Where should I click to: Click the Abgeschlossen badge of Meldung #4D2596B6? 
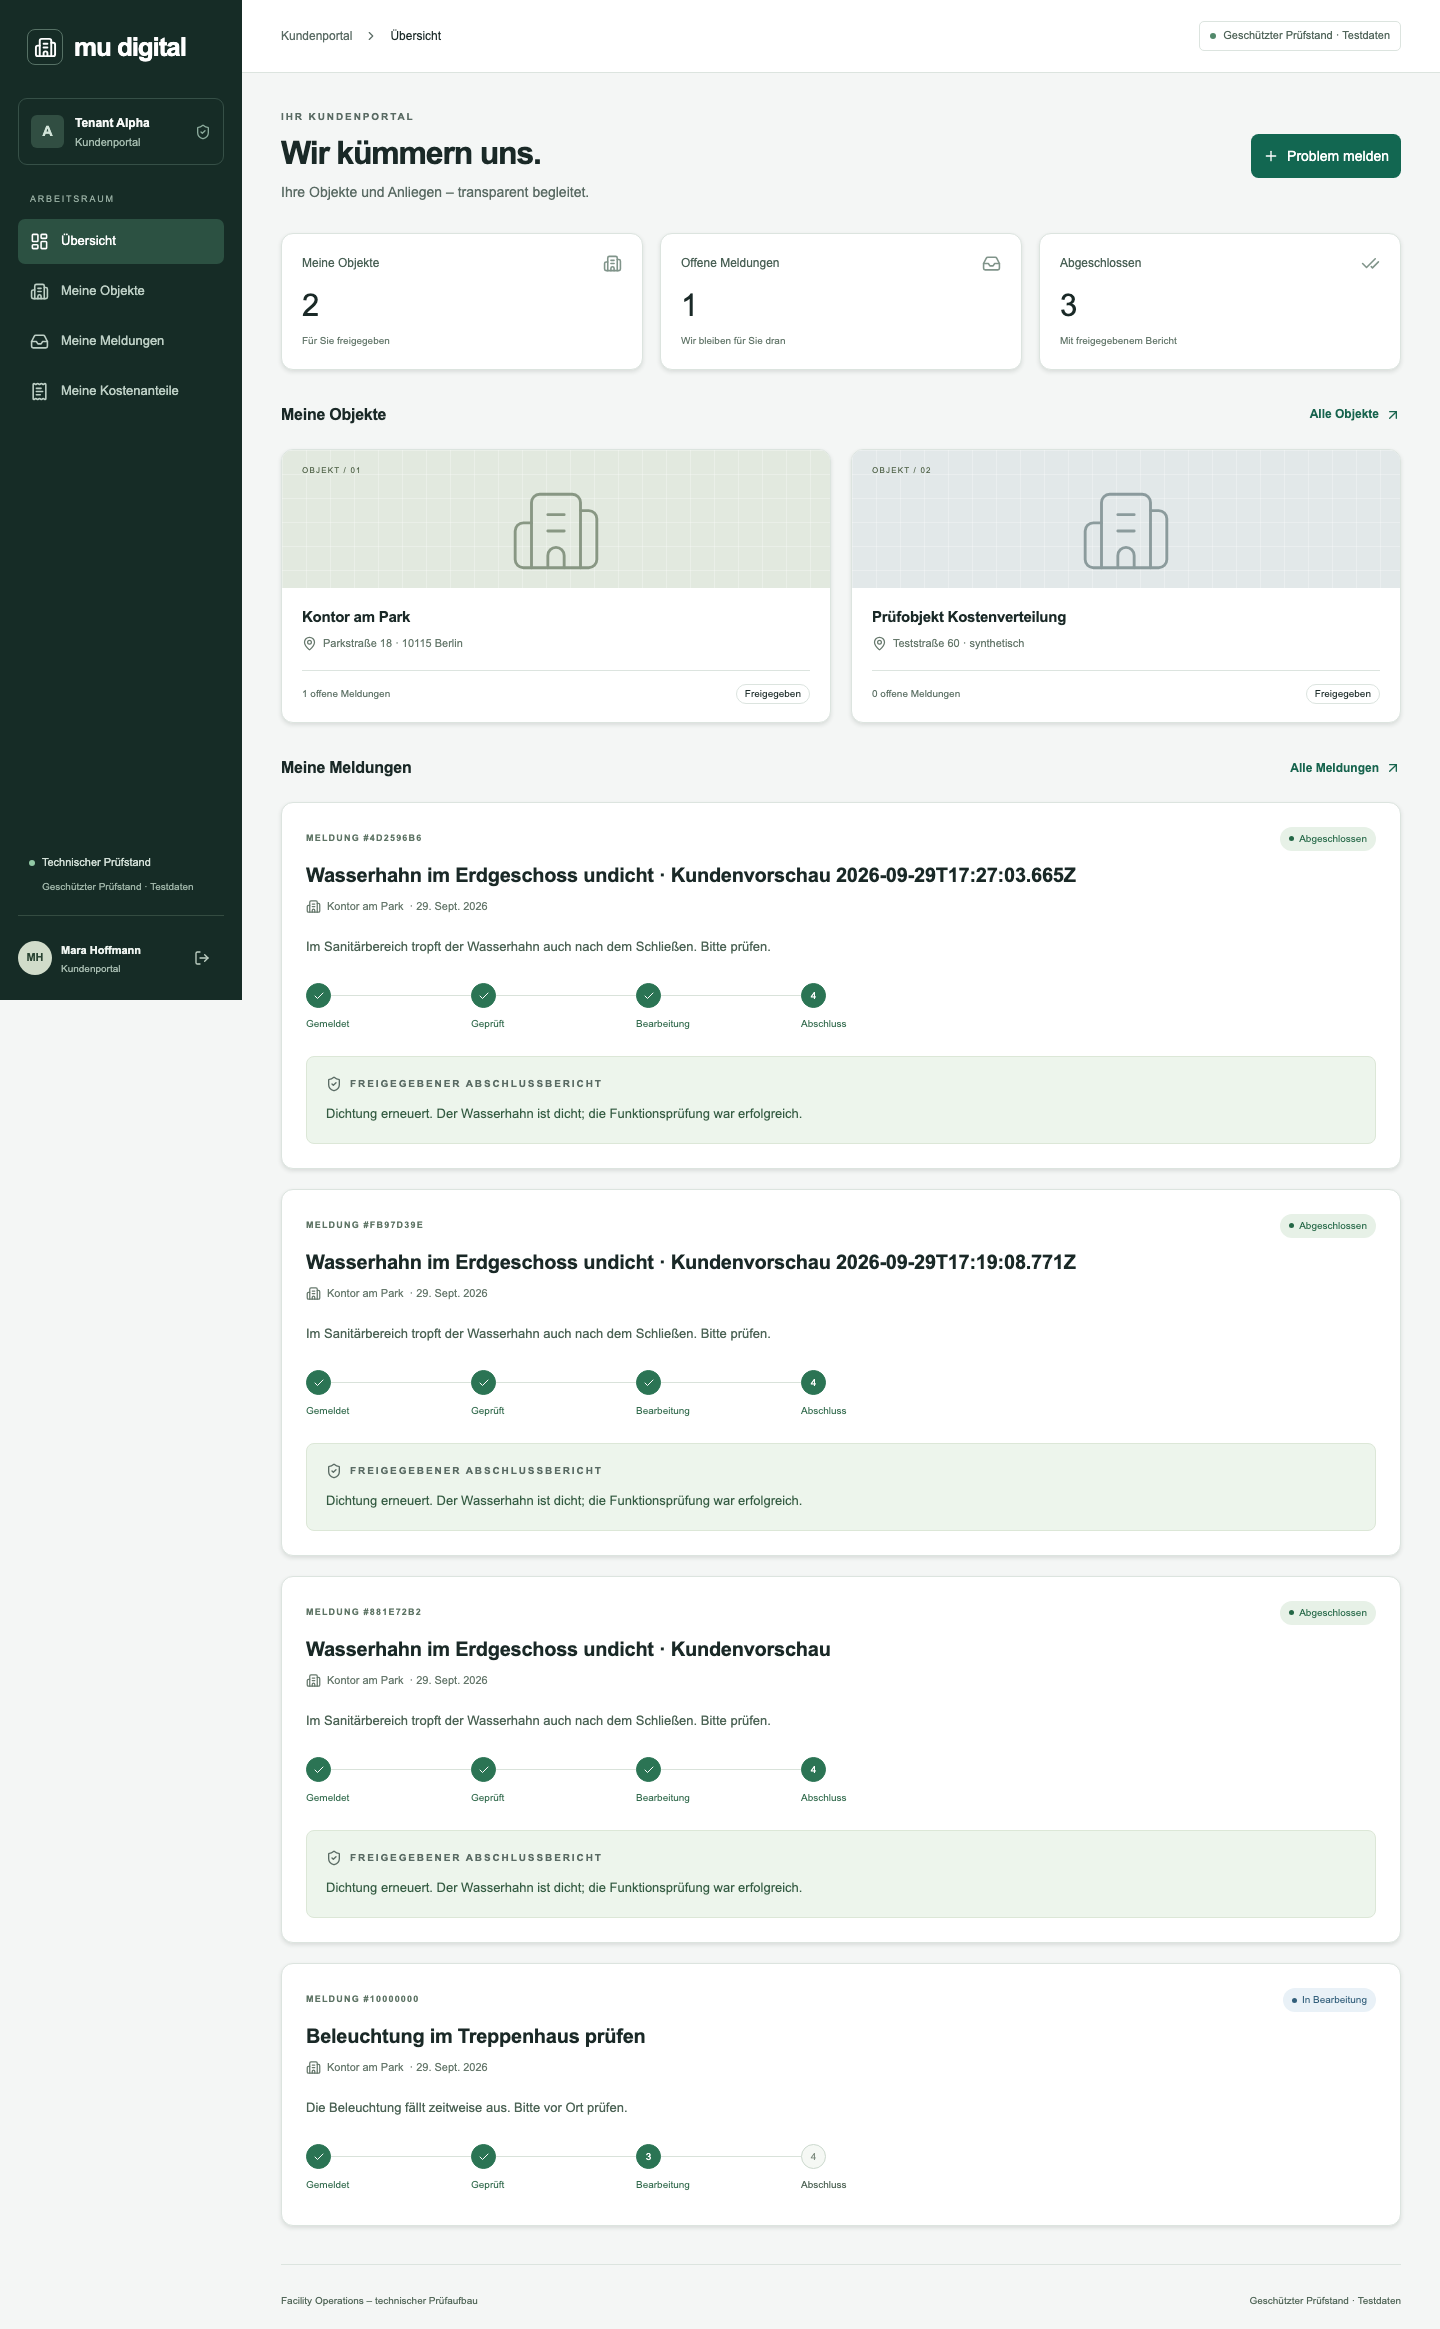1328,839
